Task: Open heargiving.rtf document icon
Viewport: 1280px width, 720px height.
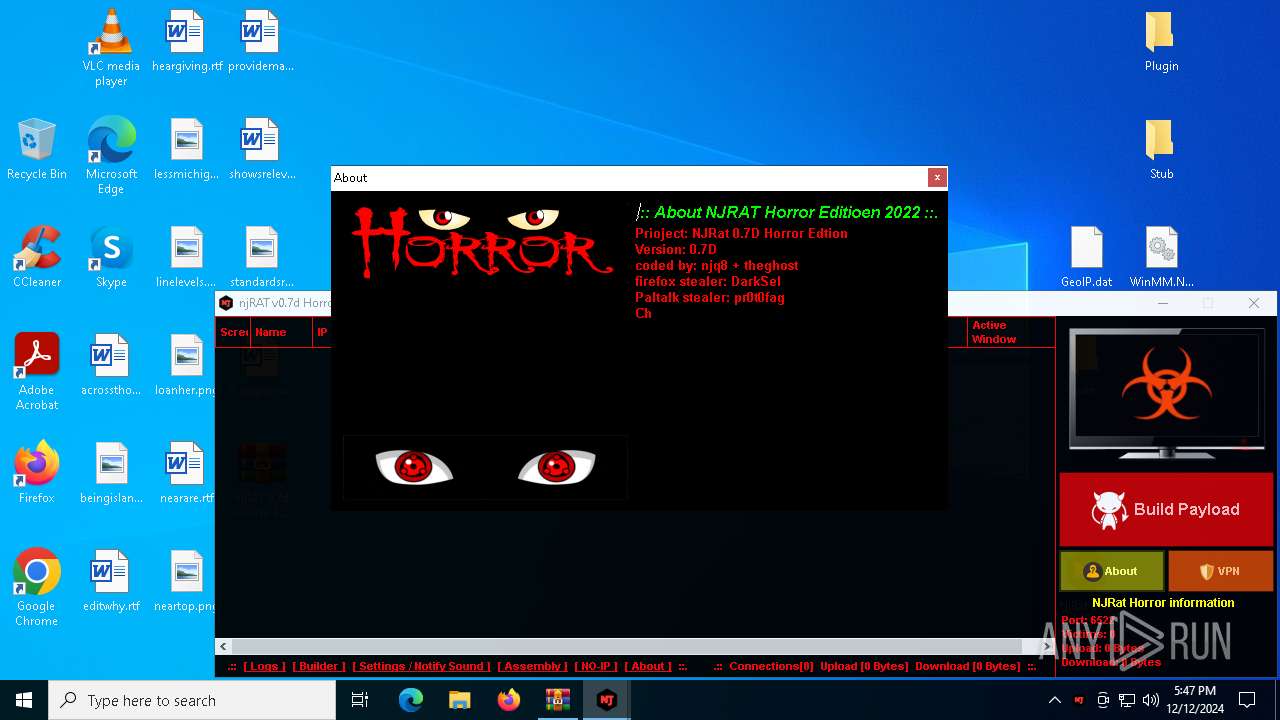Action: click(186, 42)
